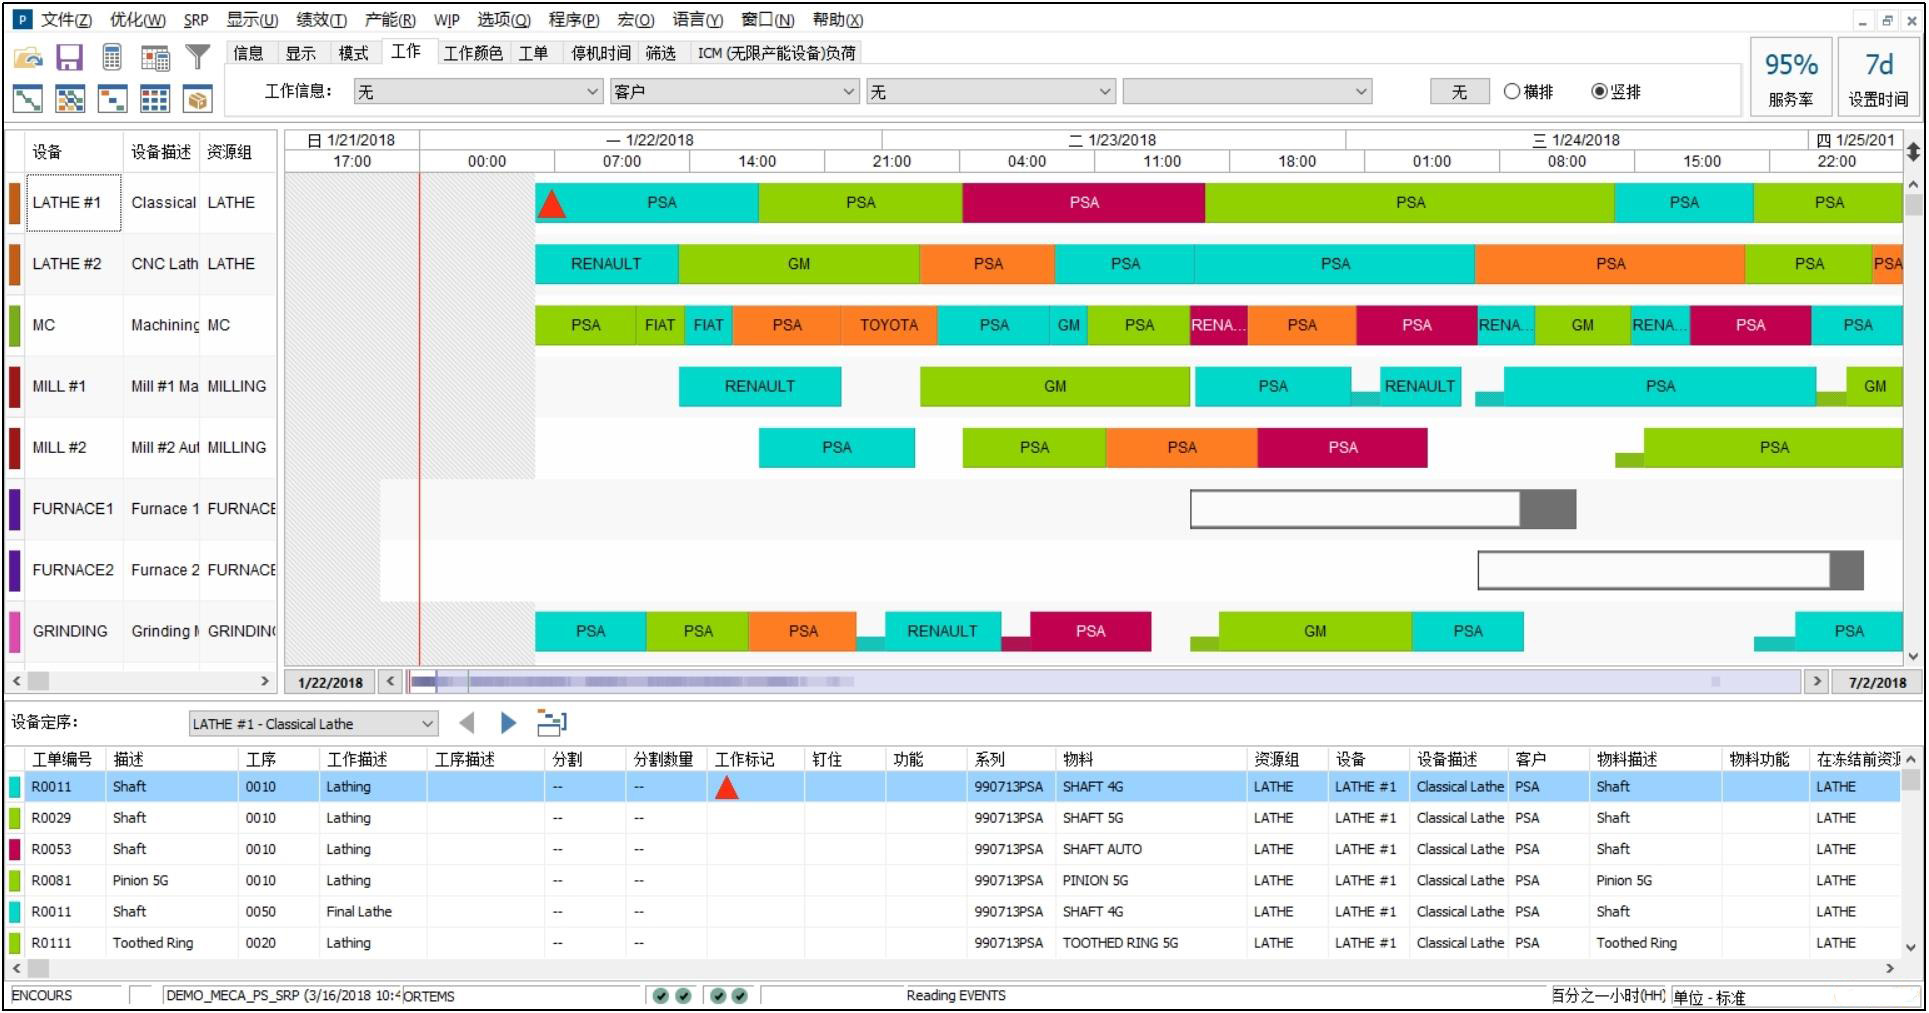
Task: Open the 产能 menu
Action: click(x=390, y=20)
